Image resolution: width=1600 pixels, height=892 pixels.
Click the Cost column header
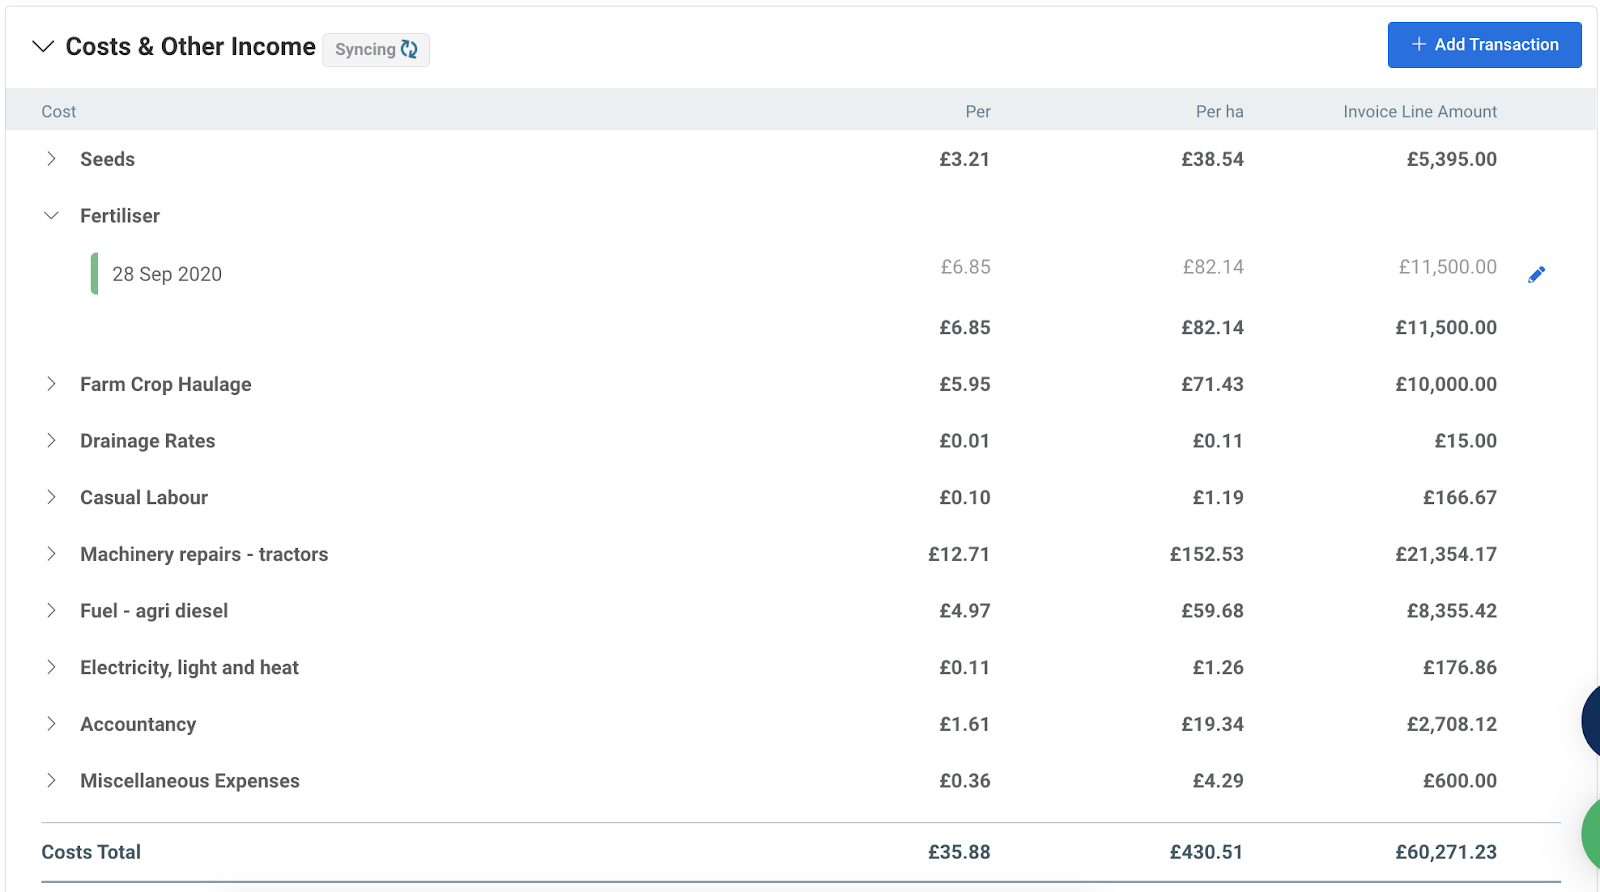pos(59,112)
